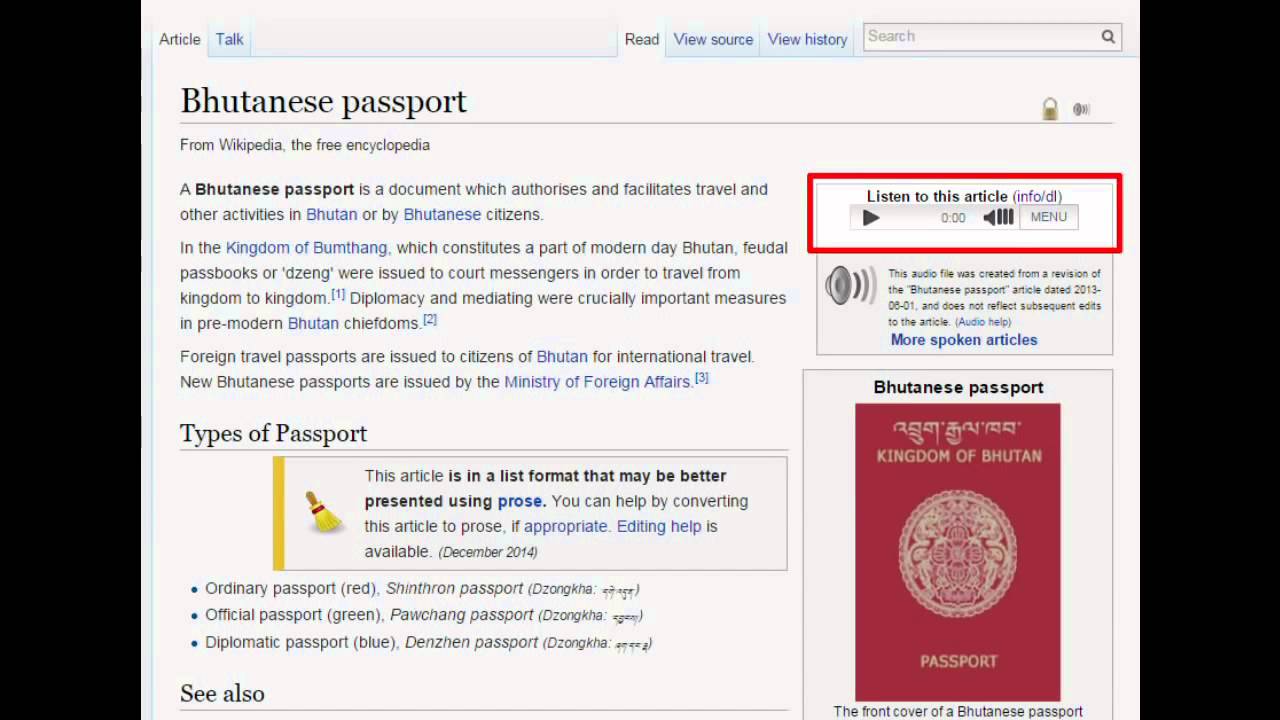The height and width of the screenshot is (720, 1280).
Task: Click the Ordinary passport (red) list item
Action: tap(422, 589)
